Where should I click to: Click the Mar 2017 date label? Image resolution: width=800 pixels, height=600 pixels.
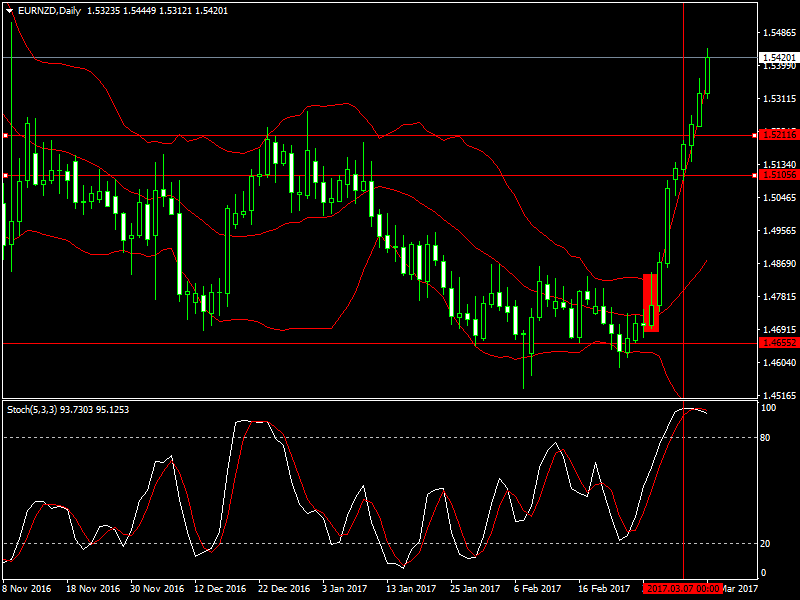[x=741, y=589]
